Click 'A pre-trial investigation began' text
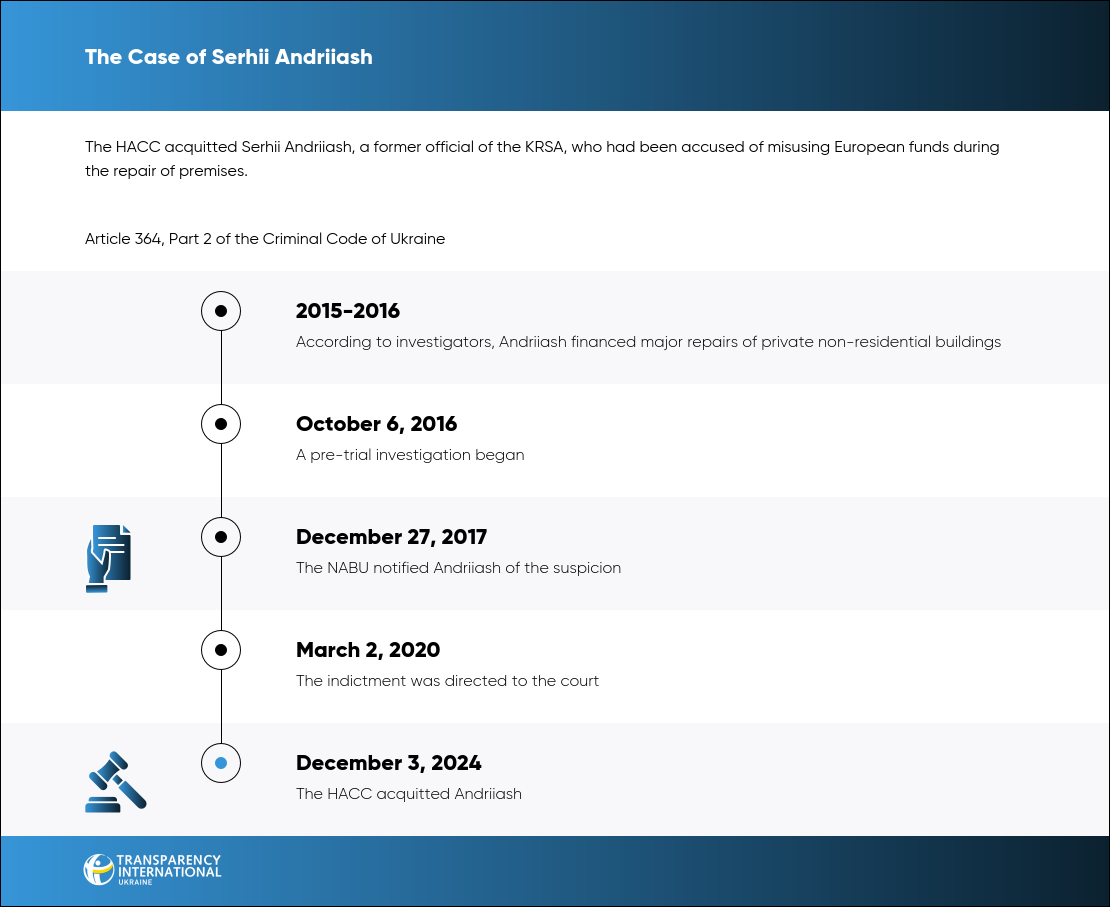Viewport: 1110px width, 907px height. [x=410, y=455]
